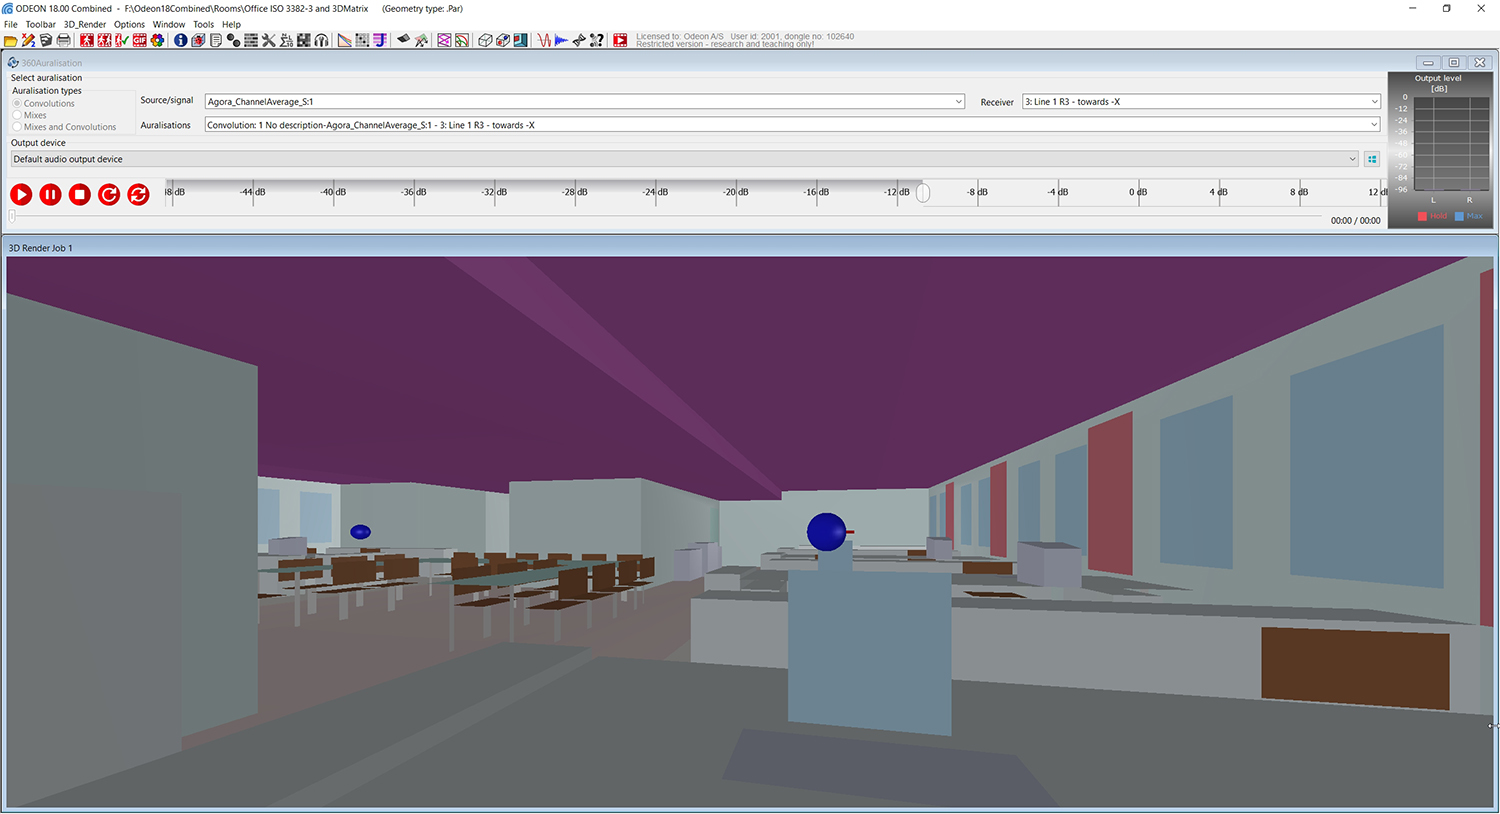Open the sigma summation toolbar icon
1500x814 pixels.
coord(286,40)
